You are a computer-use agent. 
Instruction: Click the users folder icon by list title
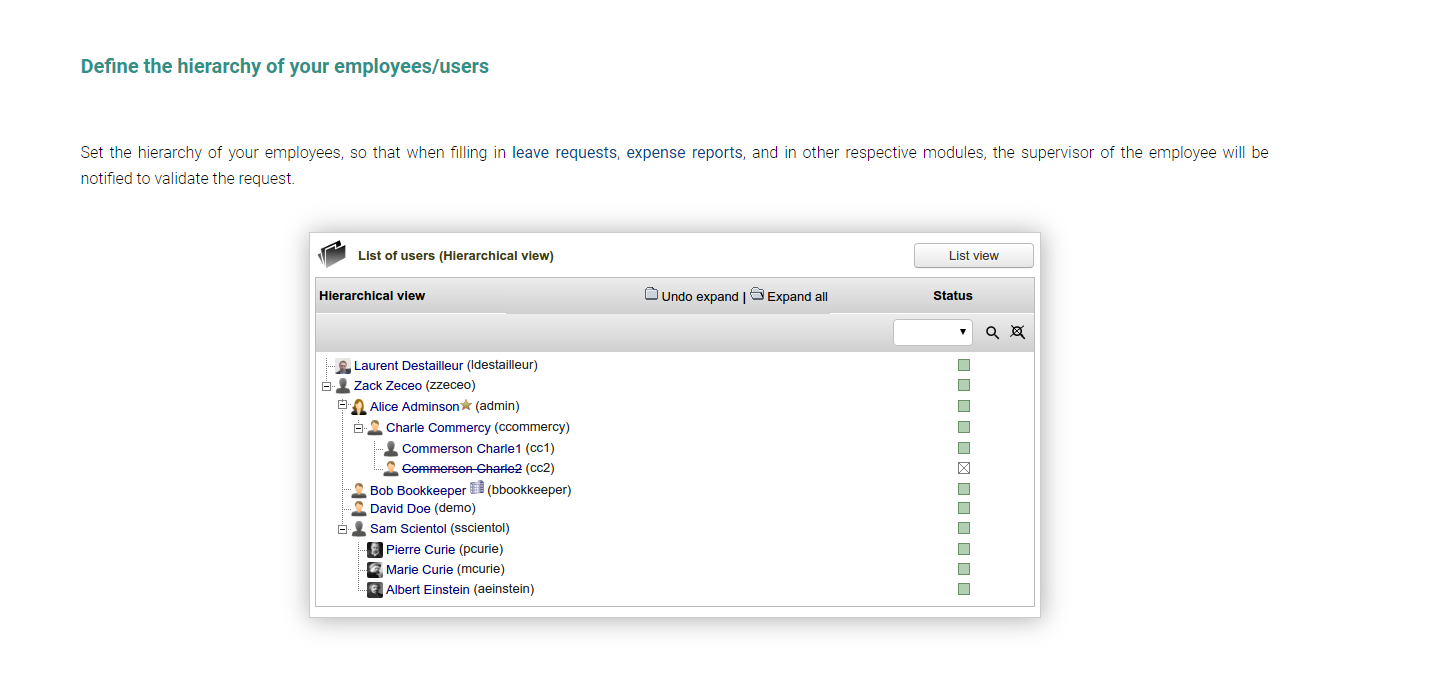pyautogui.click(x=332, y=254)
